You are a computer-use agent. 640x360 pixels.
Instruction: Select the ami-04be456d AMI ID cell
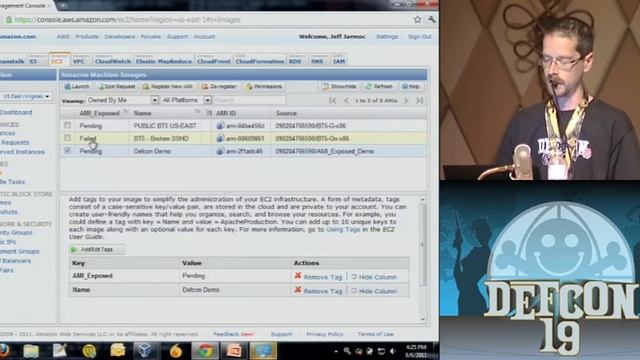tap(246, 126)
